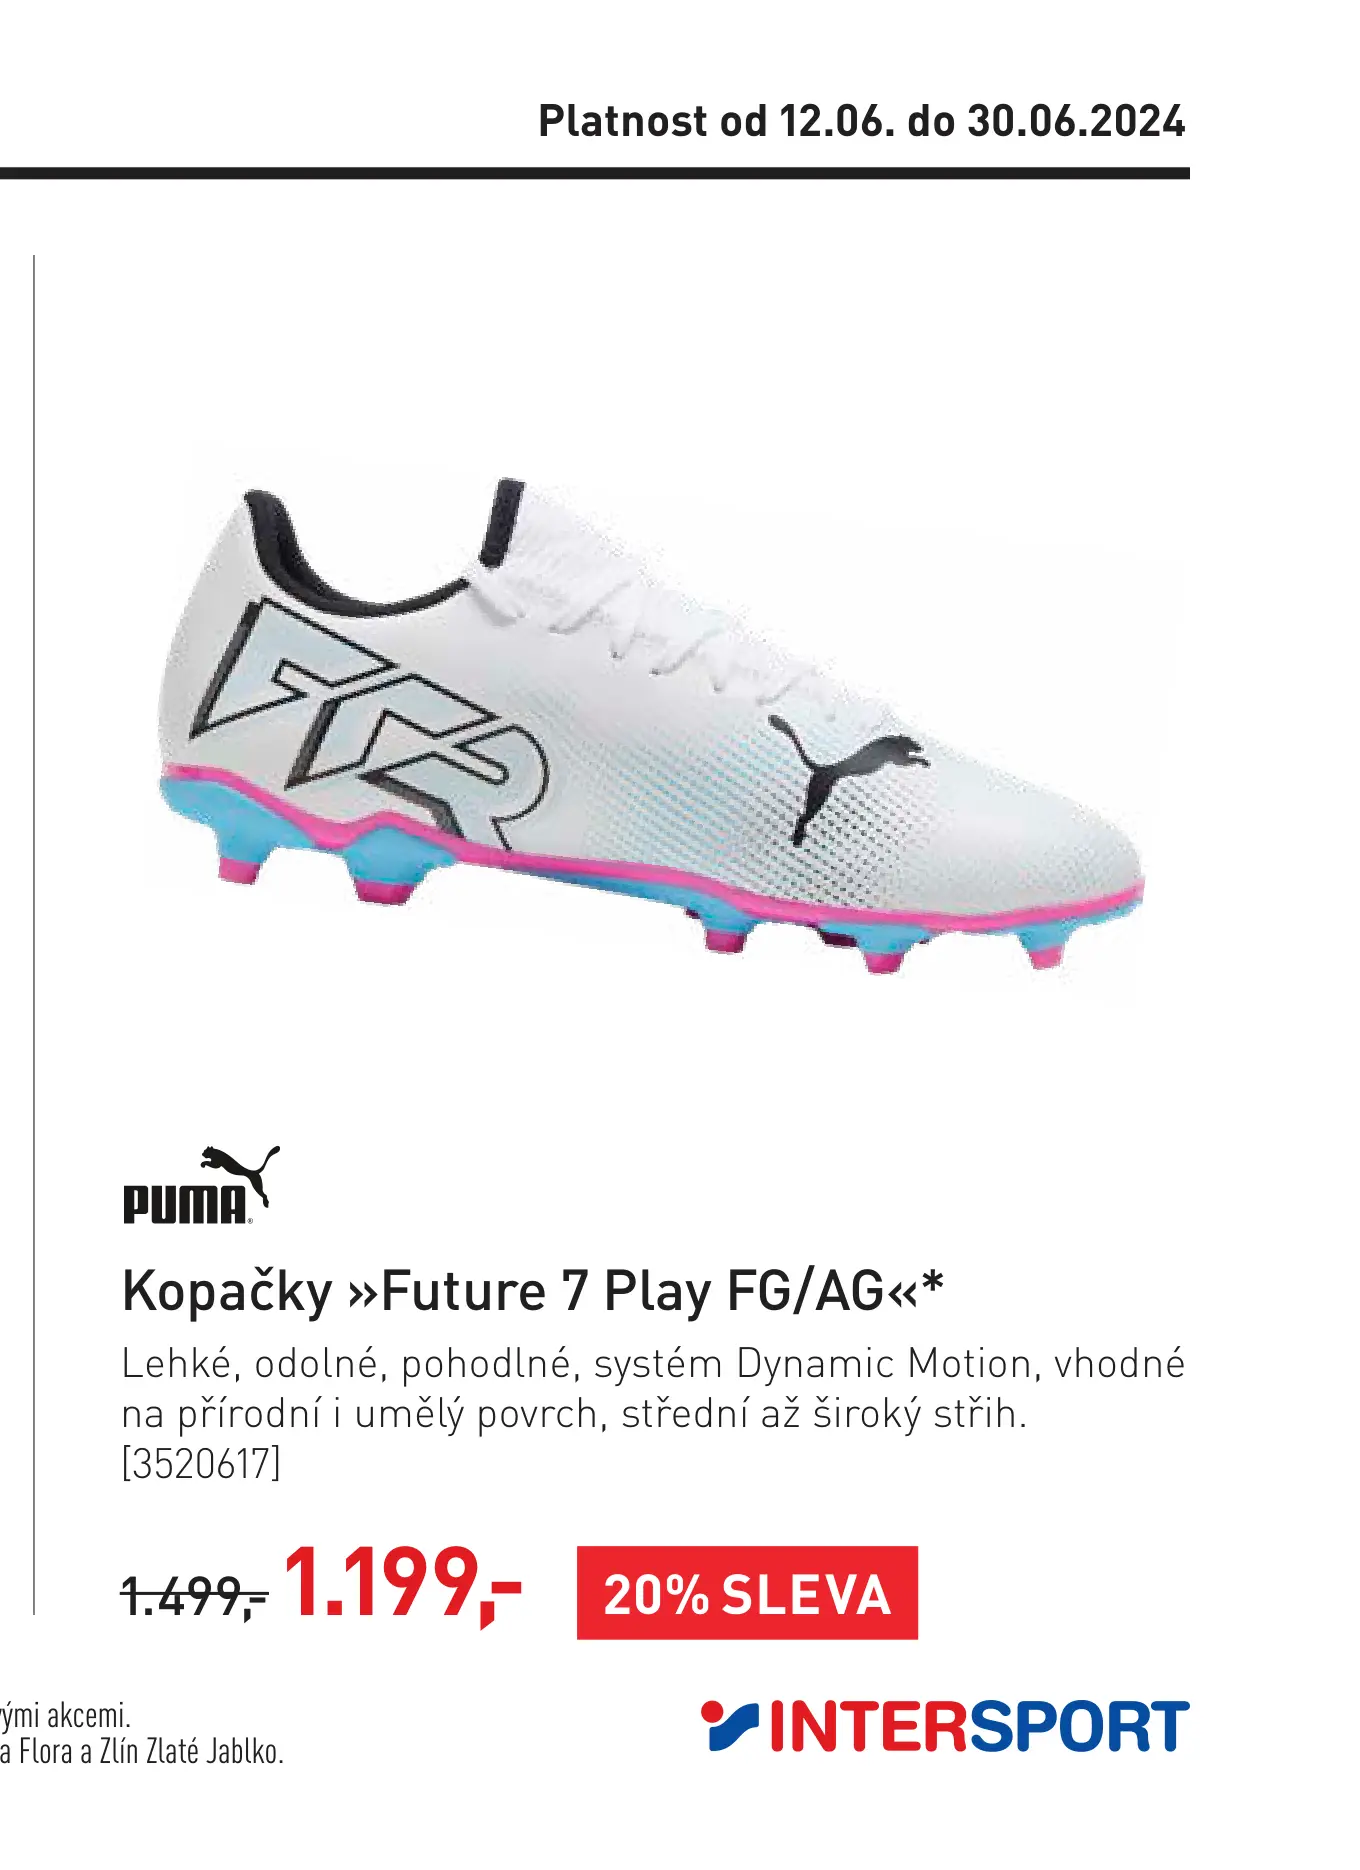Click the crossed-out old price 1.499,-
Screen dimensions: 1360x1870
194,1595
